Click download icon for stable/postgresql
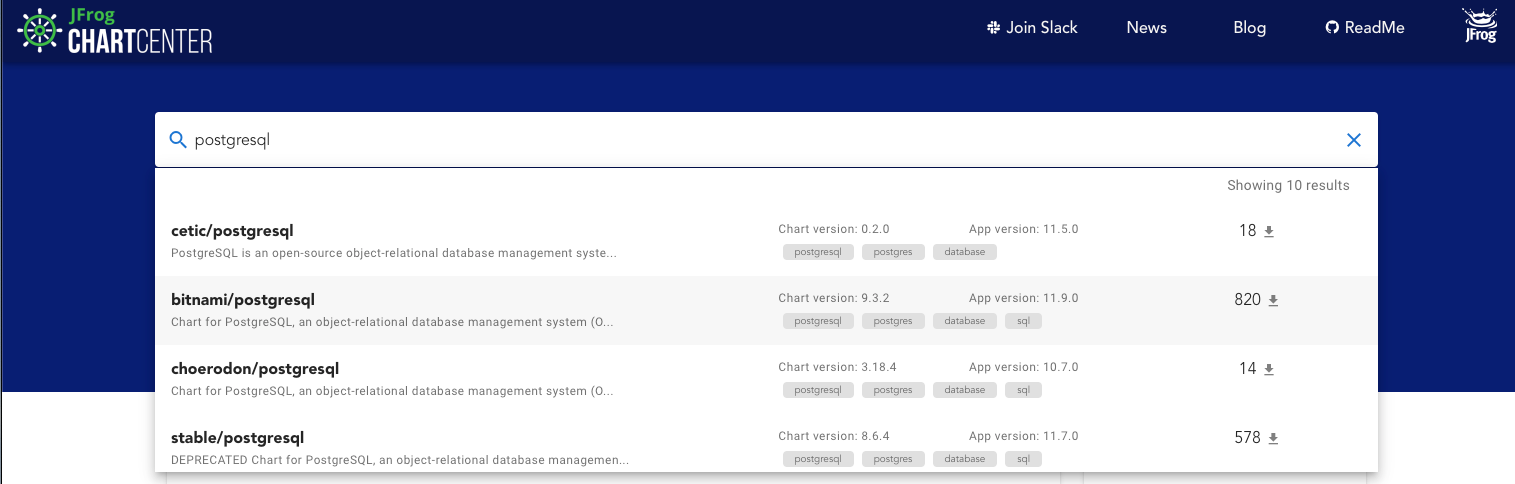This screenshot has width=1515, height=484. 1273,438
